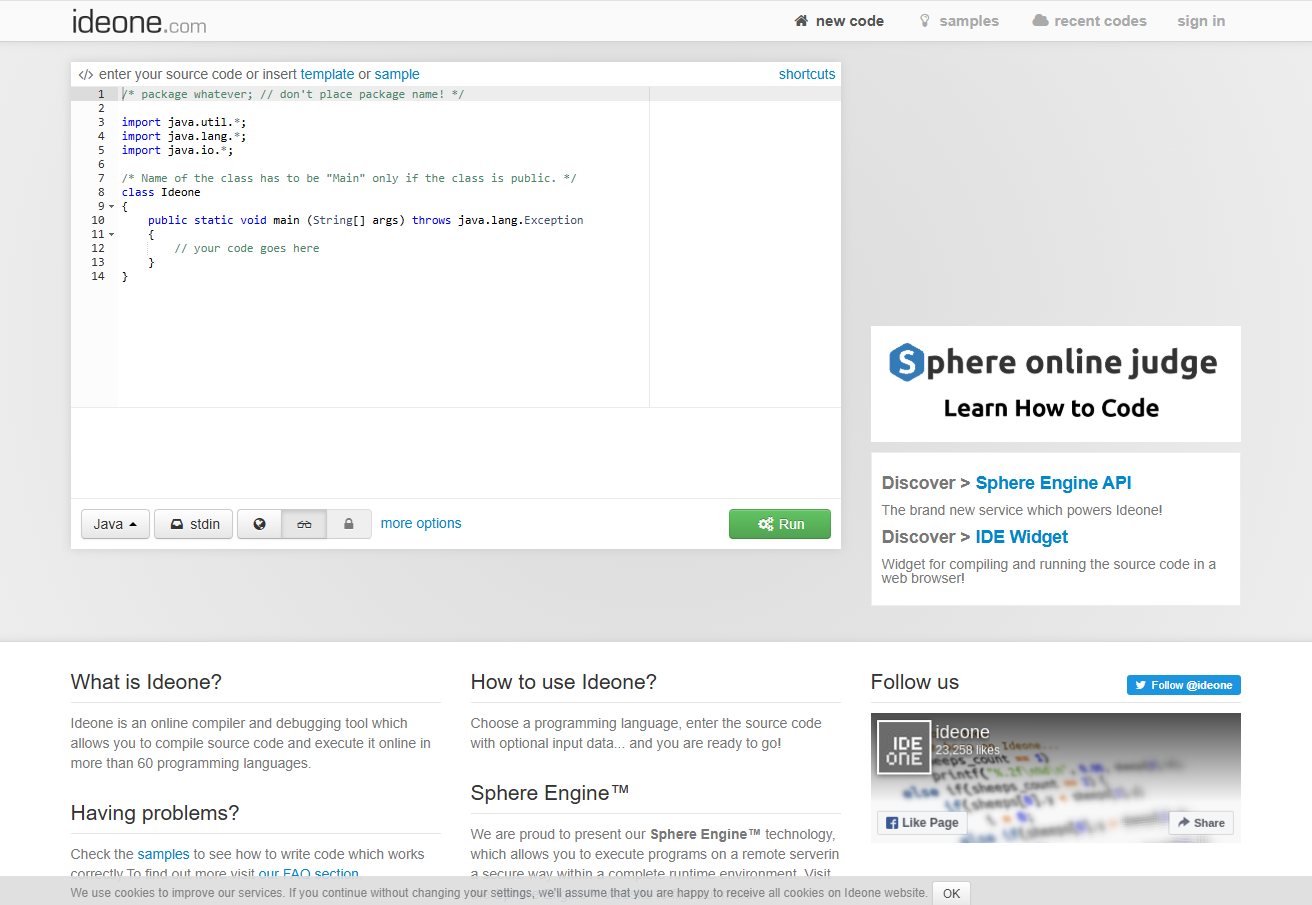This screenshot has width=1312, height=905.
Task: Open the Java language dropdown
Action: click(115, 524)
